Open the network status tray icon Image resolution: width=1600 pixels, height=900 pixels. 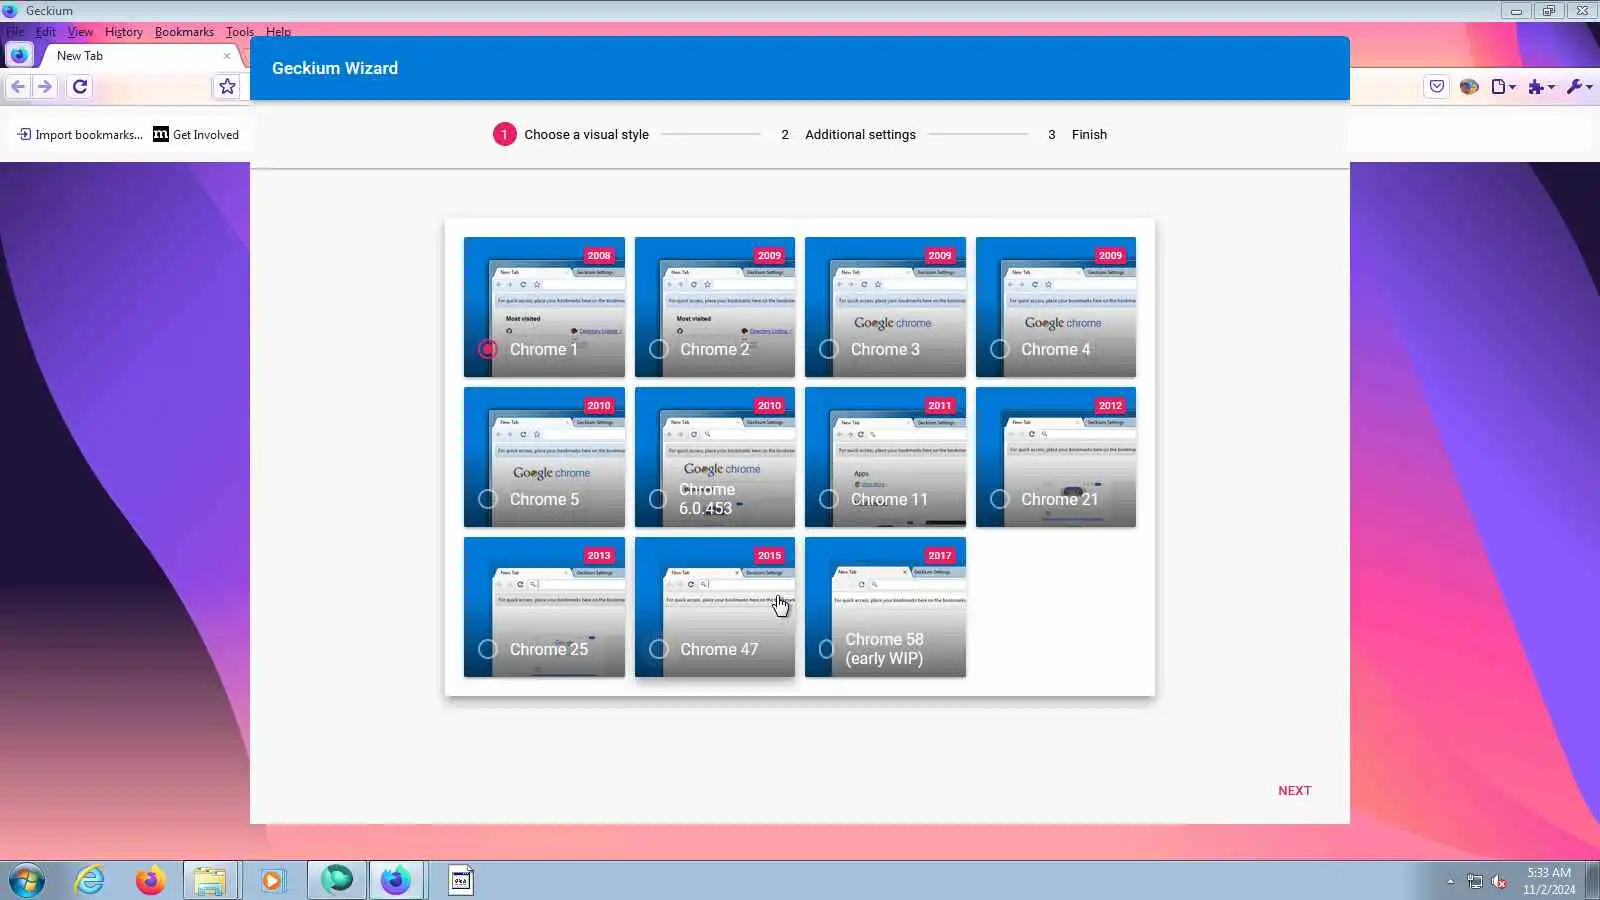[1475, 881]
